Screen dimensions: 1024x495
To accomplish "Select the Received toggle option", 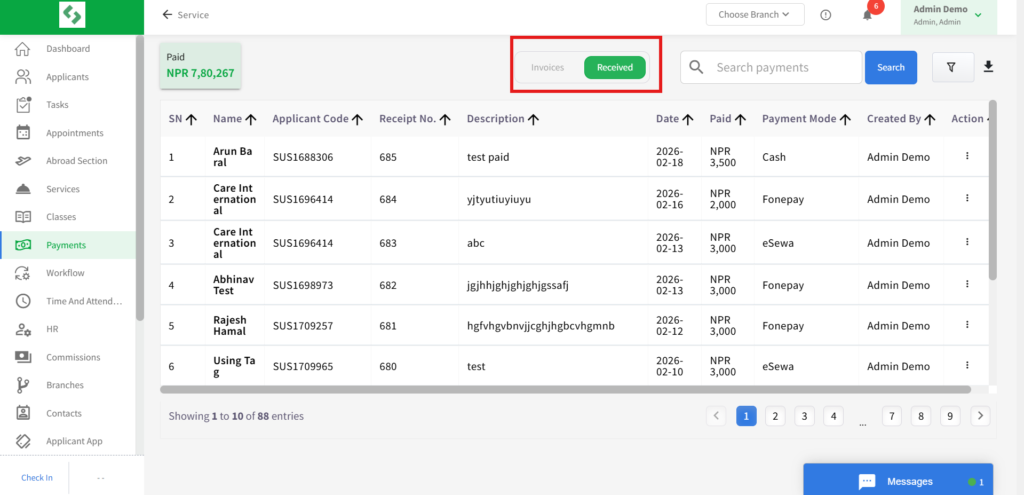I will [x=614, y=67].
